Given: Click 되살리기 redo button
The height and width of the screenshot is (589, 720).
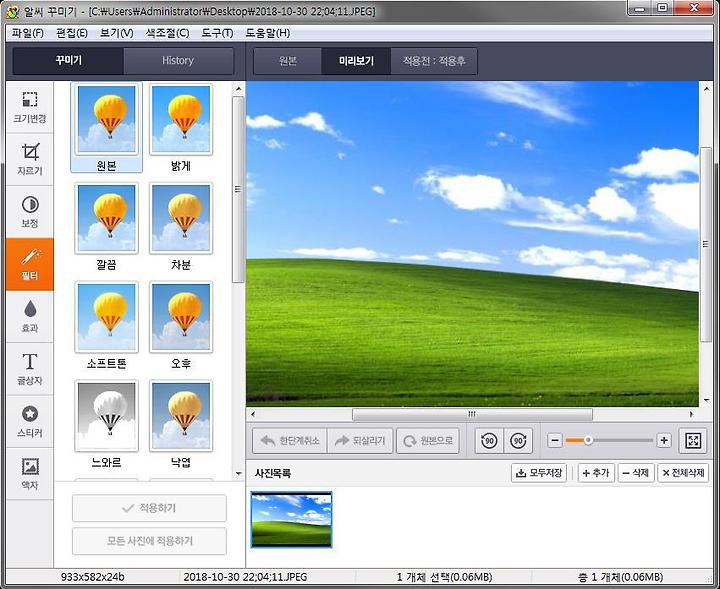Looking at the screenshot, I should [360, 441].
